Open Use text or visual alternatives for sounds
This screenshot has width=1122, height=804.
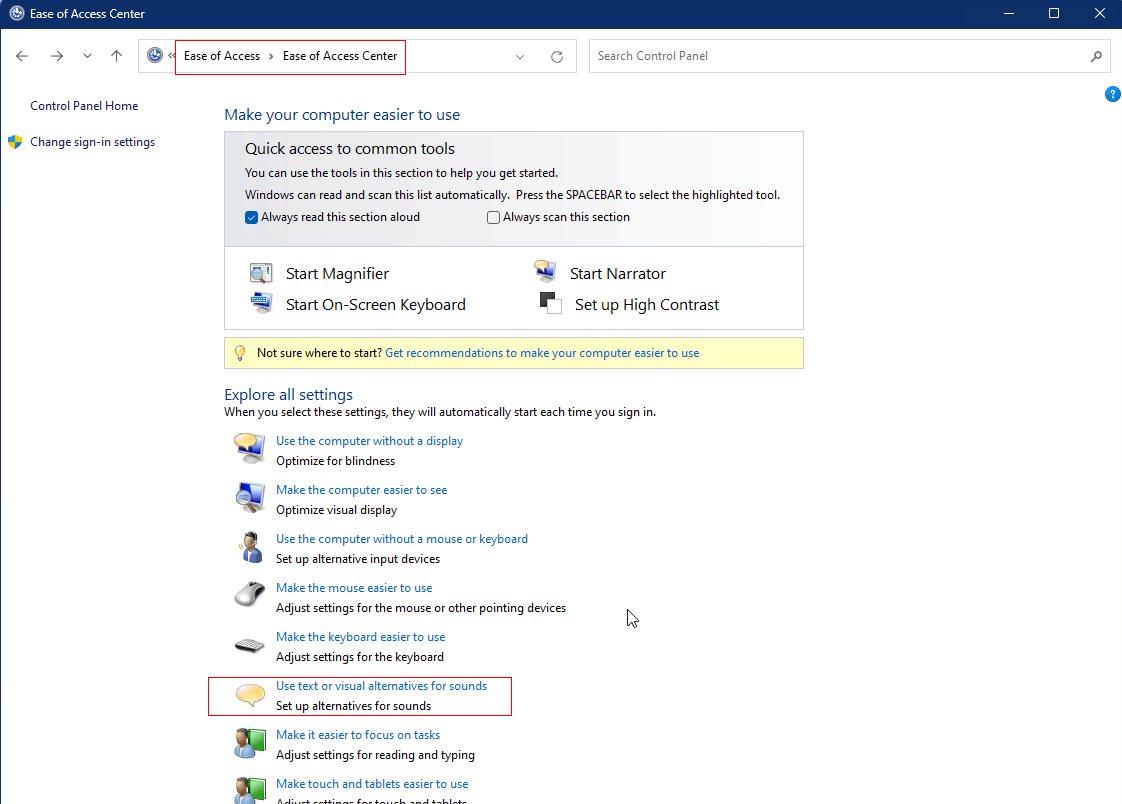tap(381, 686)
